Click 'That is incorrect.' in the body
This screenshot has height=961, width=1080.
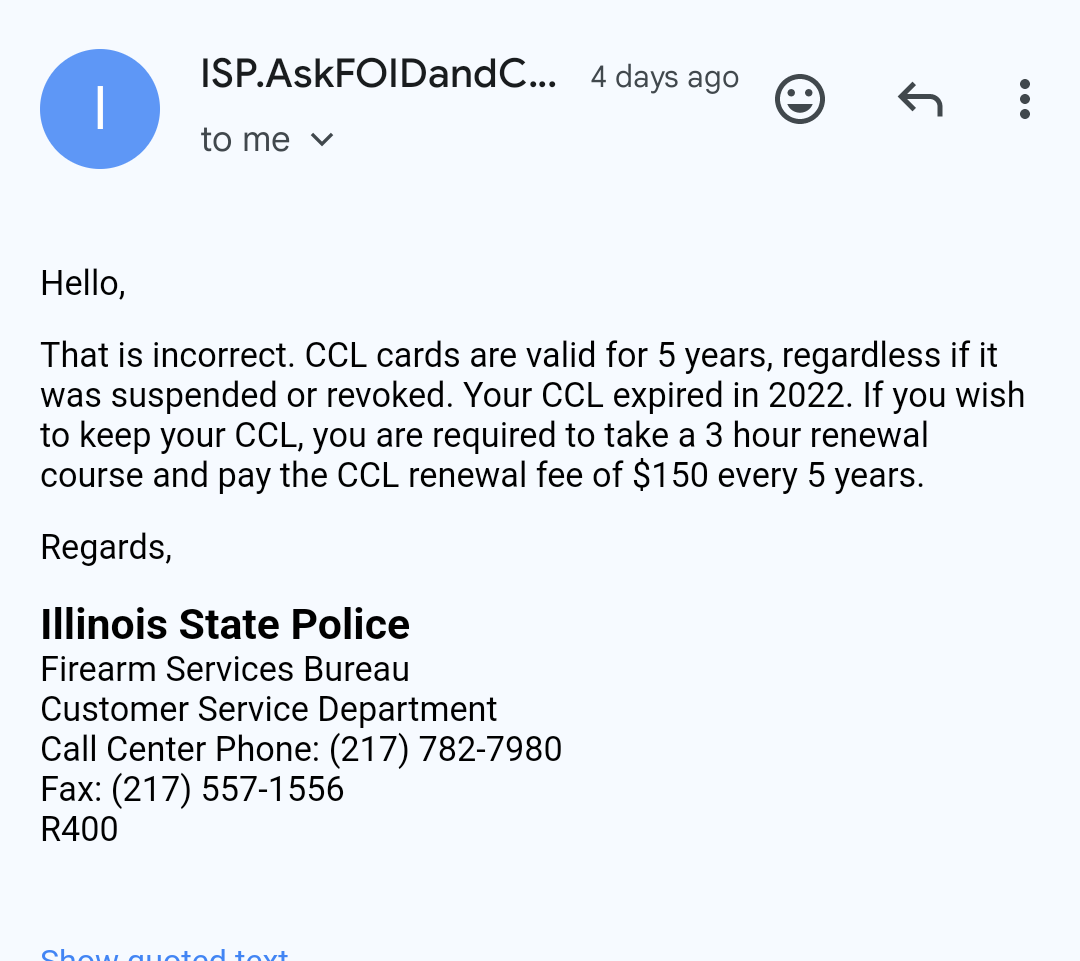point(168,355)
